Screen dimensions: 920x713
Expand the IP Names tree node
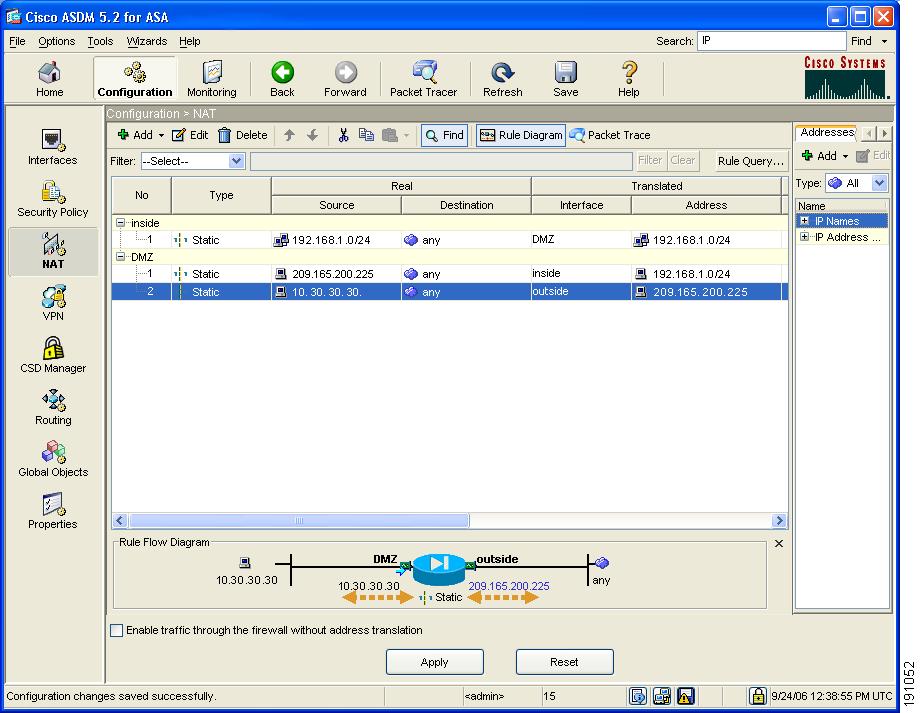804,221
